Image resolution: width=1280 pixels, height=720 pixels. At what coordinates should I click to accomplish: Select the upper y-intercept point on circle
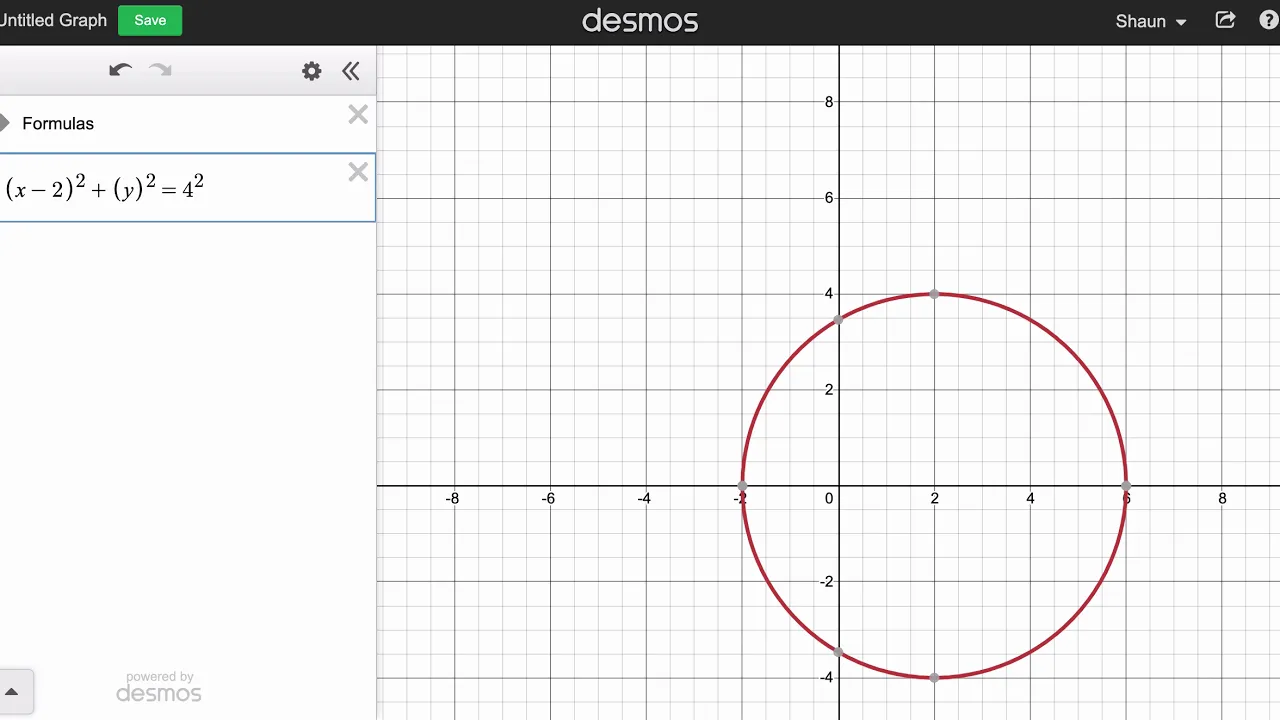(x=838, y=320)
